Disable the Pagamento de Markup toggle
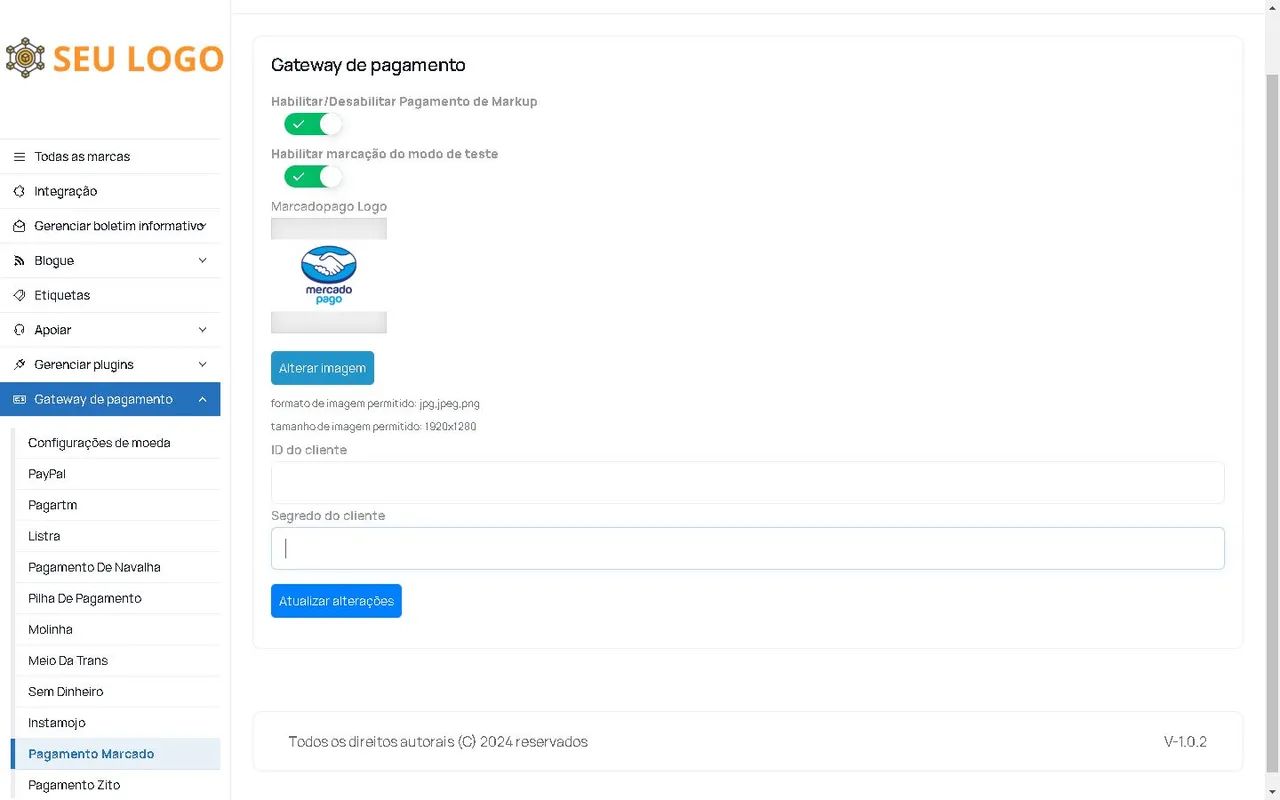Viewport: 1280px width, 800px height. pos(312,124)
